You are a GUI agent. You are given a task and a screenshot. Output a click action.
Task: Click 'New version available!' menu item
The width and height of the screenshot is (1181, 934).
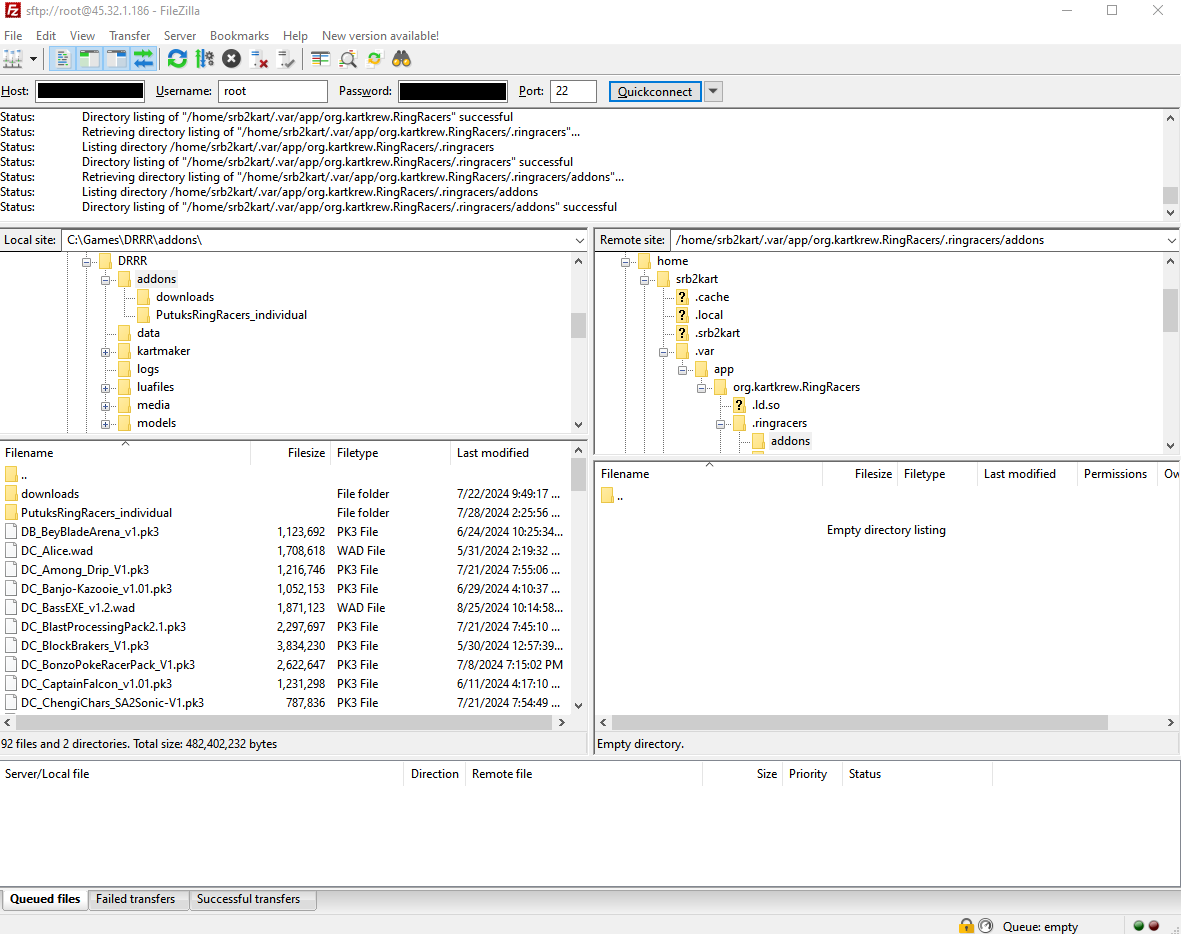tap(380, 35)
